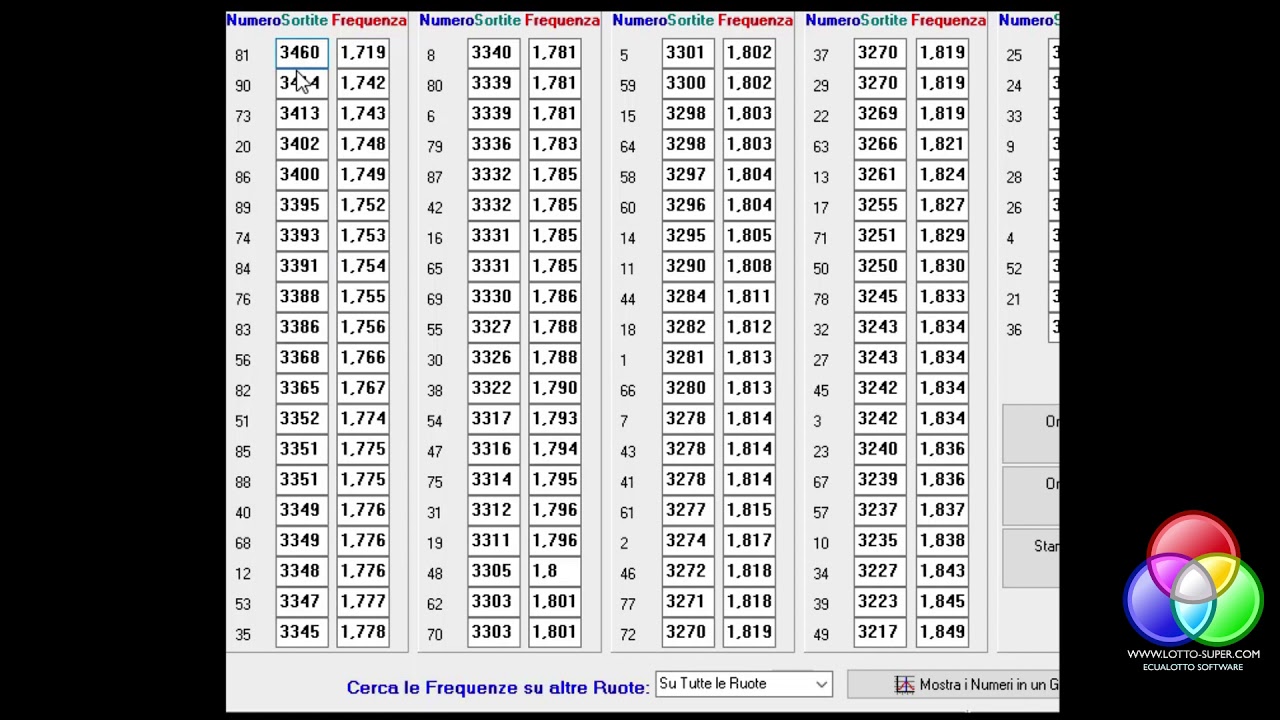The height and width of the screenshot is (720, 1280).
Task: Select the Sortite value 3217 for numero 49
Action: pyautogui.click(x=880, y=633)
